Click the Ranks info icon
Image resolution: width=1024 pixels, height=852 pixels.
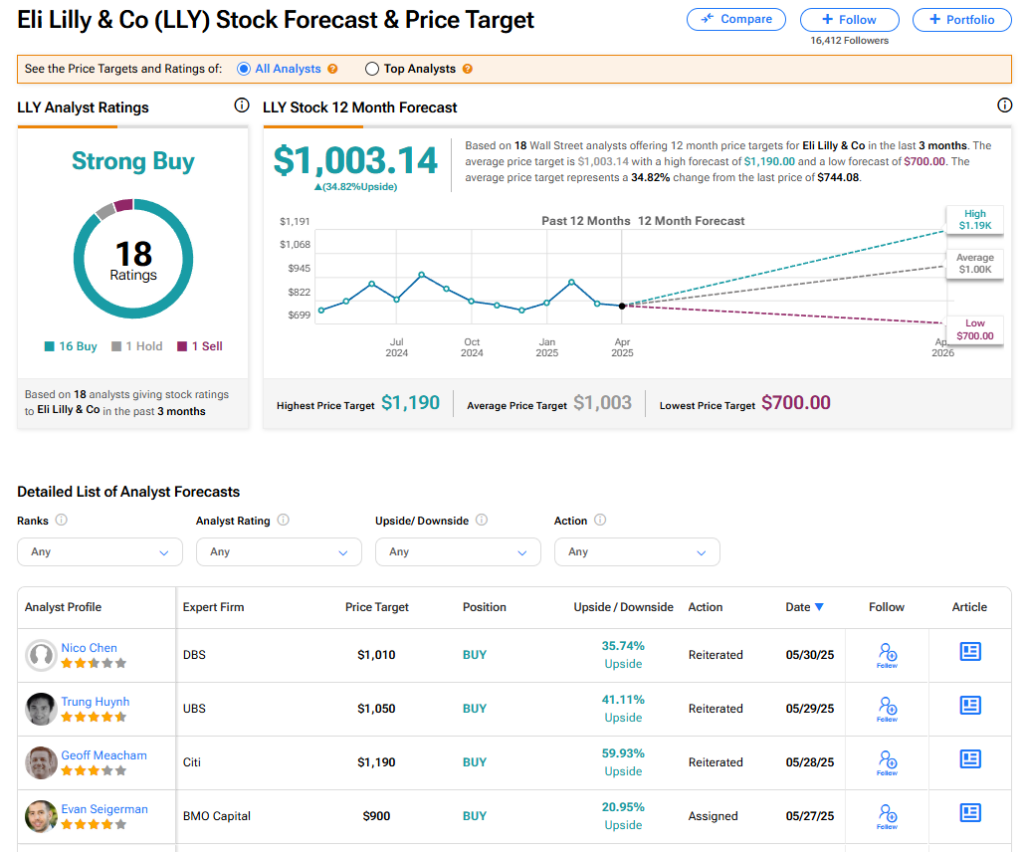click(61, 520)
